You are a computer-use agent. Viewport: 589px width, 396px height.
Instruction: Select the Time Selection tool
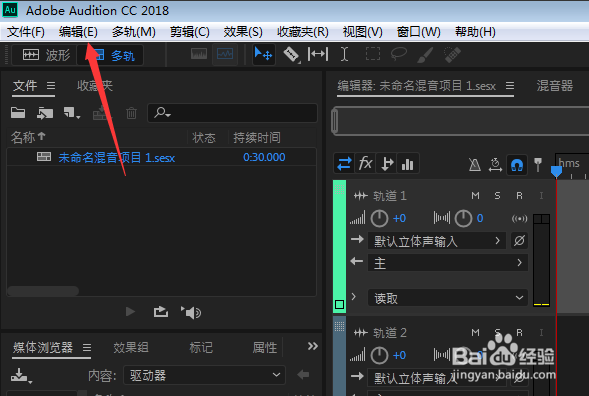(344, 54)
